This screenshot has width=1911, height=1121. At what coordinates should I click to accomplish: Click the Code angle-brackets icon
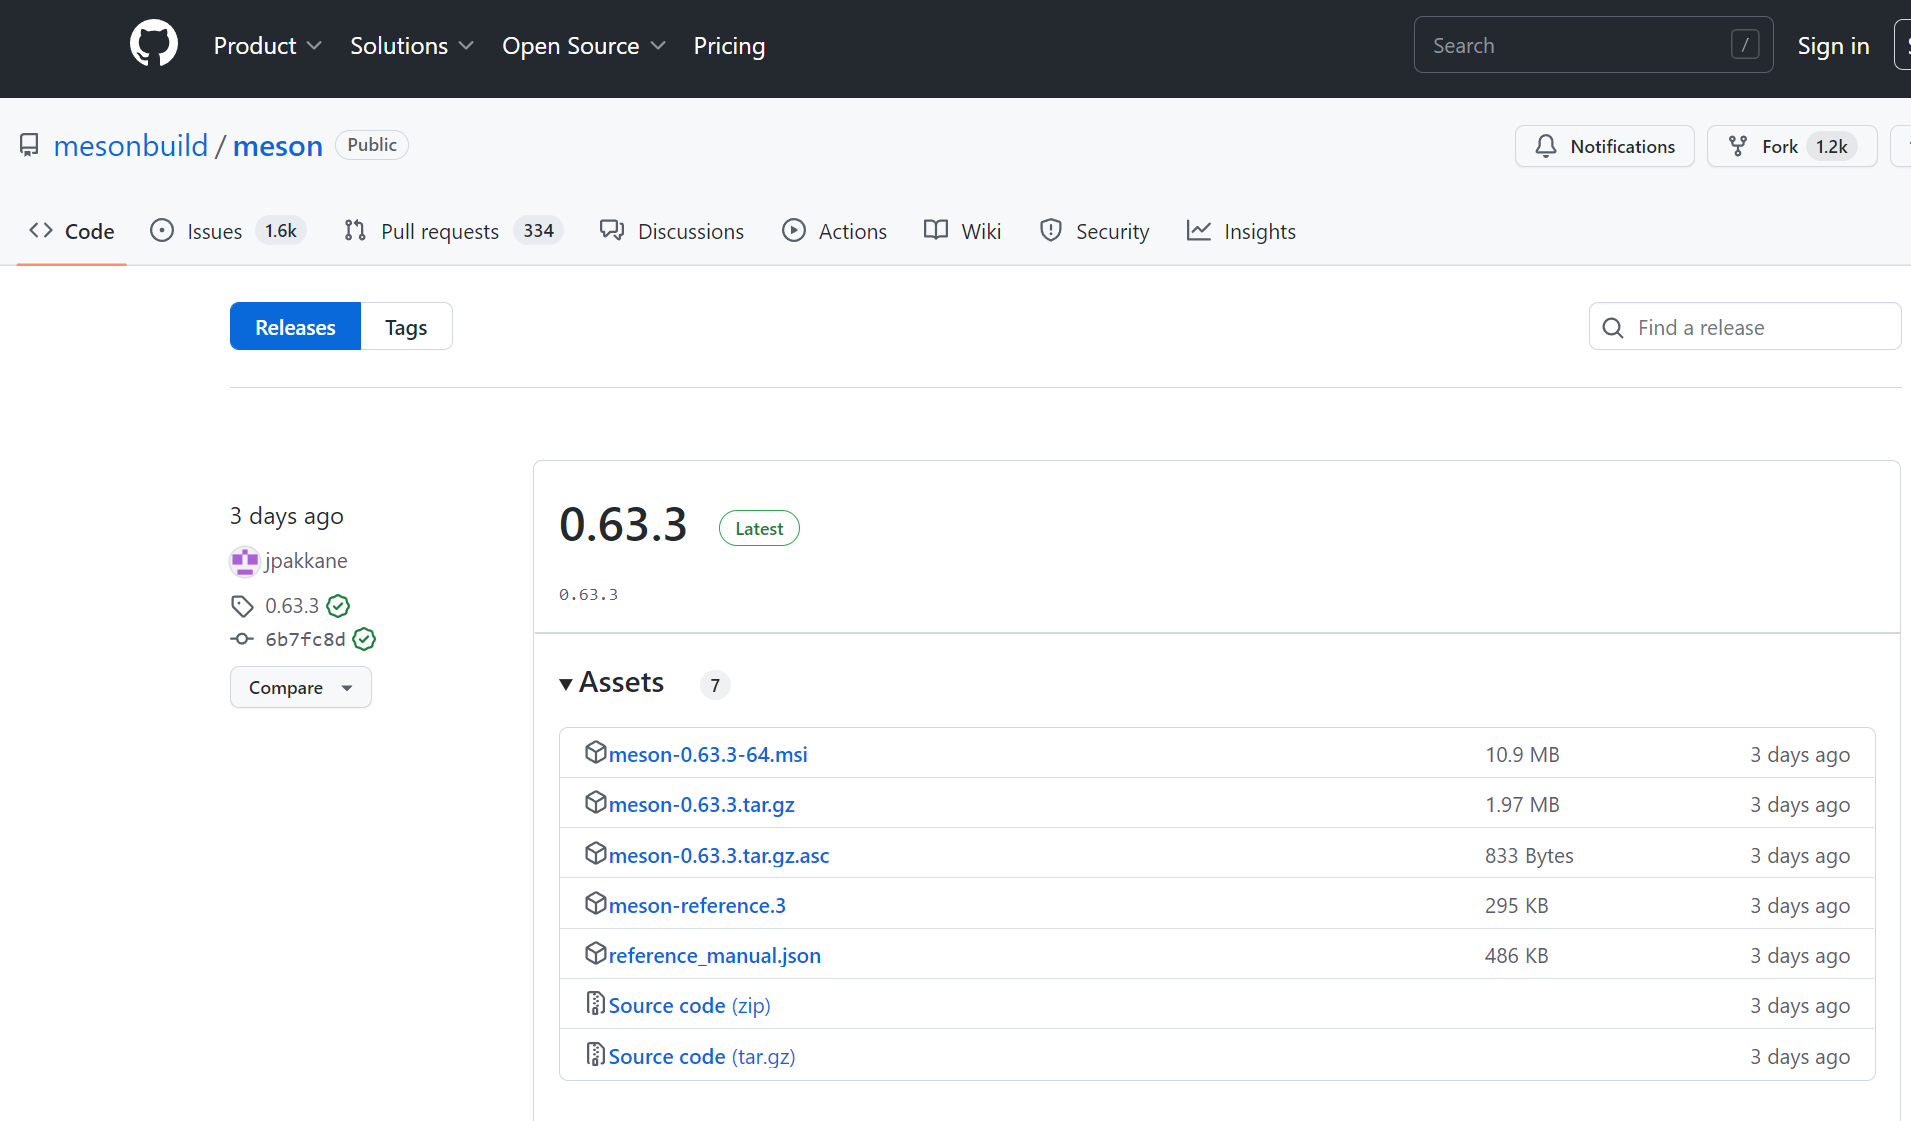41,231
